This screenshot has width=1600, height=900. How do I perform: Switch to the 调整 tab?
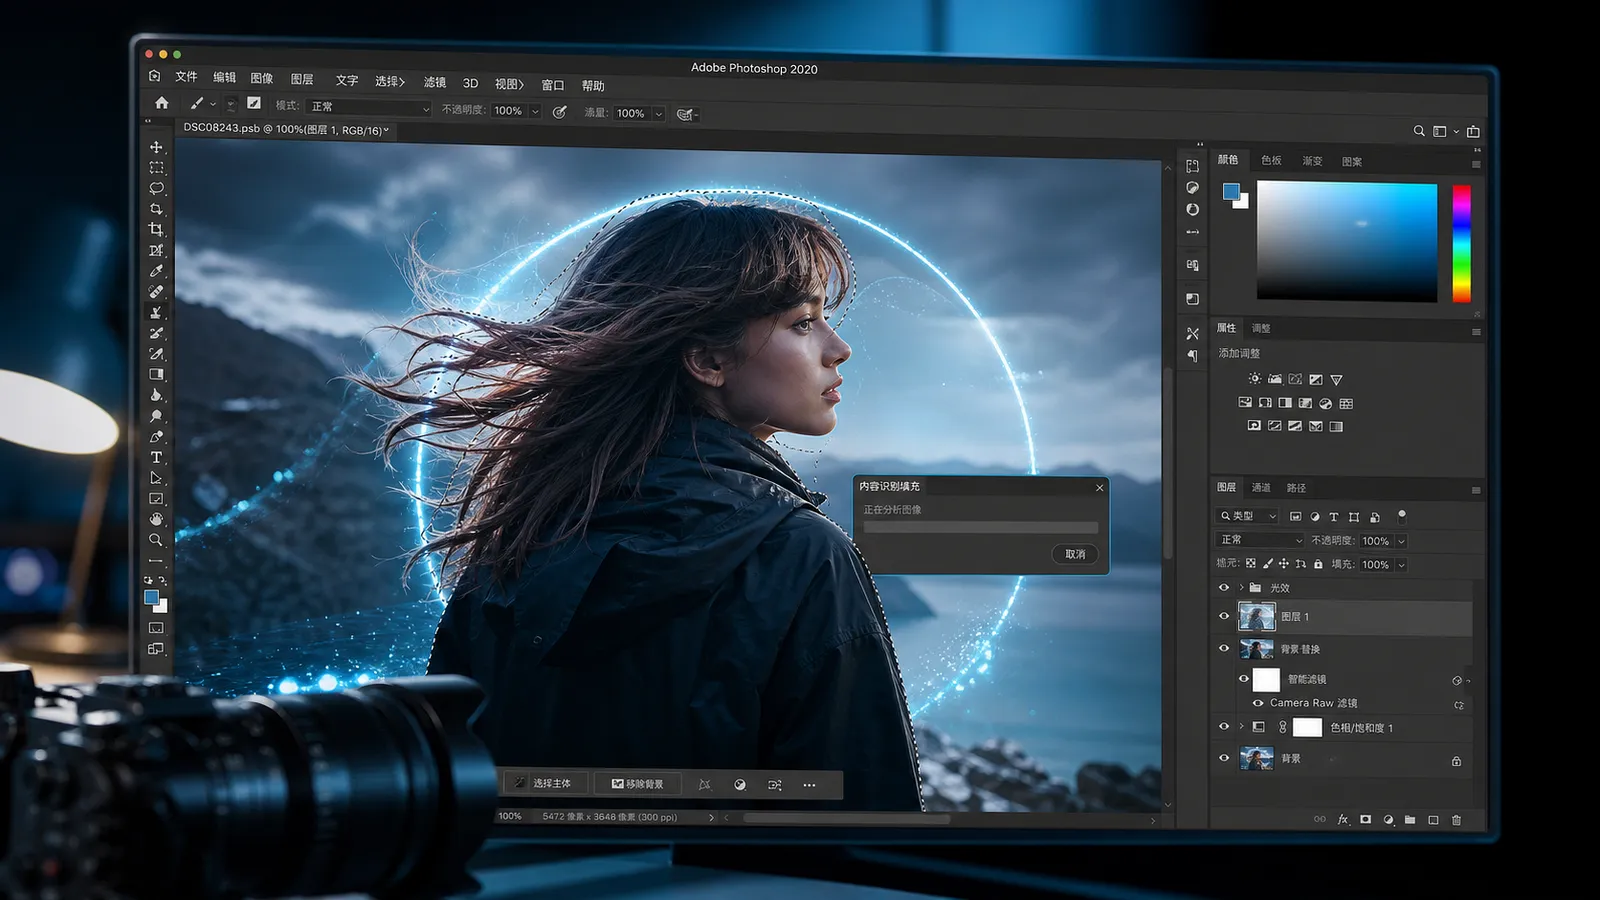[x=1261, y=328]
